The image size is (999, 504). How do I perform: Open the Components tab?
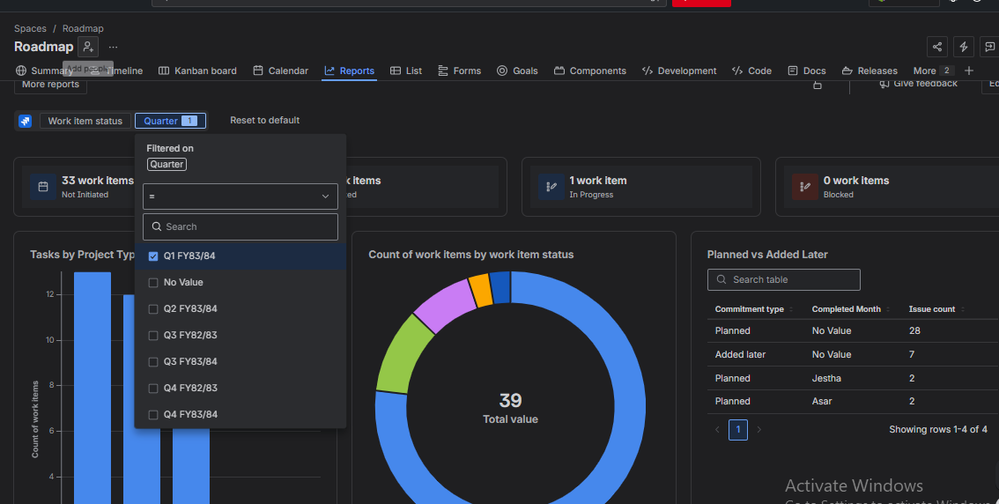coord(590,71)
